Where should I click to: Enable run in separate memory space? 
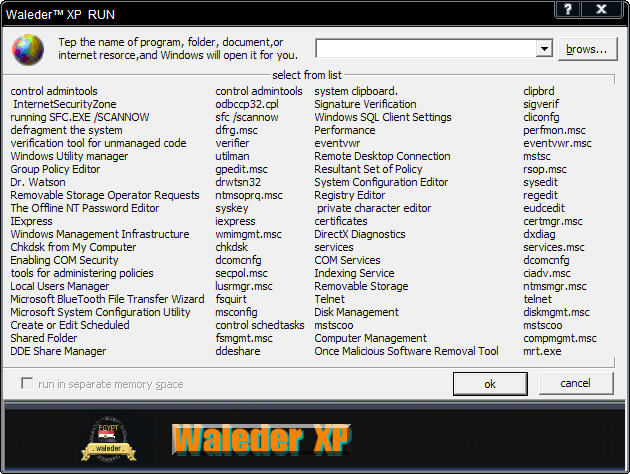click(27, 384)
